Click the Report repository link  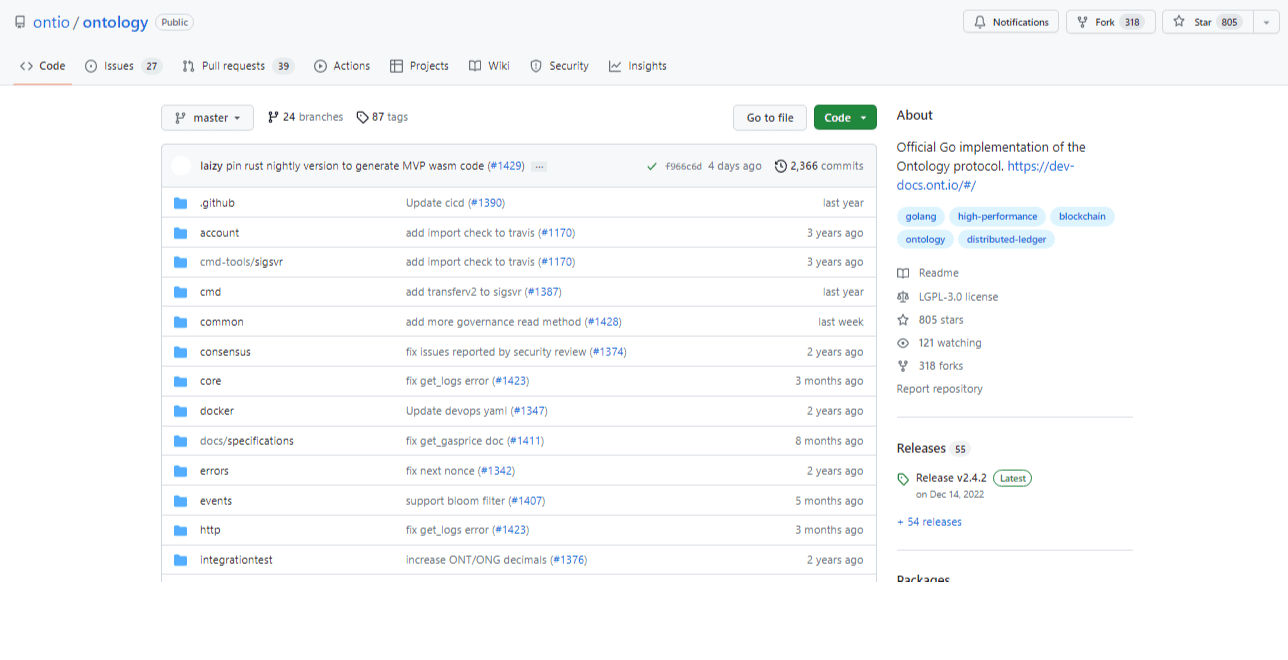click(940, 389)
